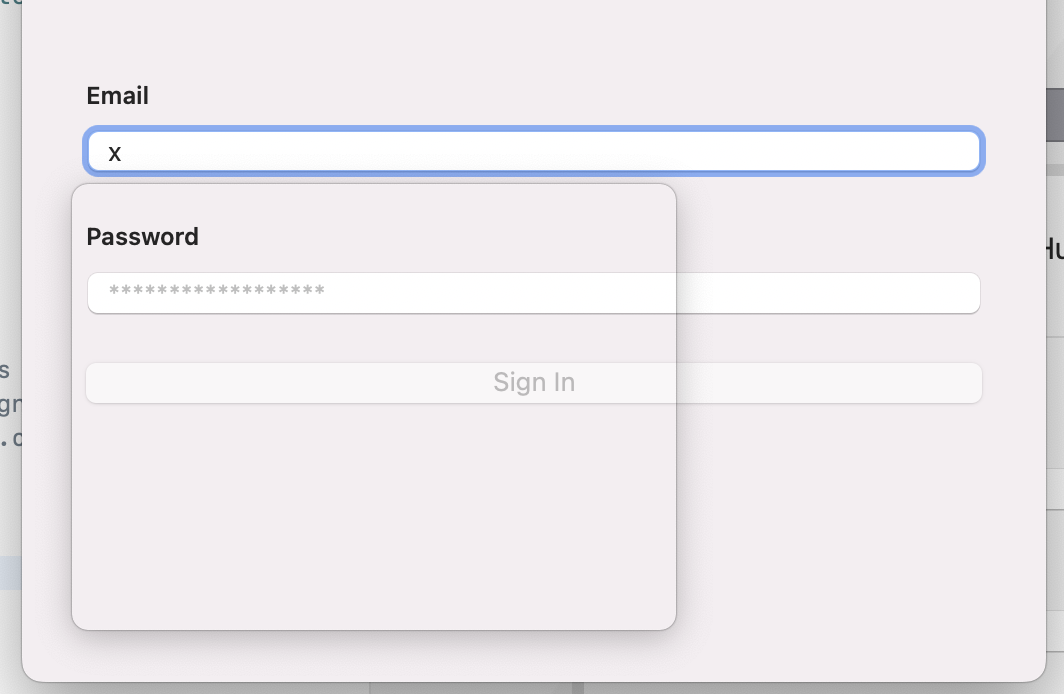Click the bold "Email" label
The height and width of the screenshot is (694, 1064).
pyautogui.click(x=118, y=96)
